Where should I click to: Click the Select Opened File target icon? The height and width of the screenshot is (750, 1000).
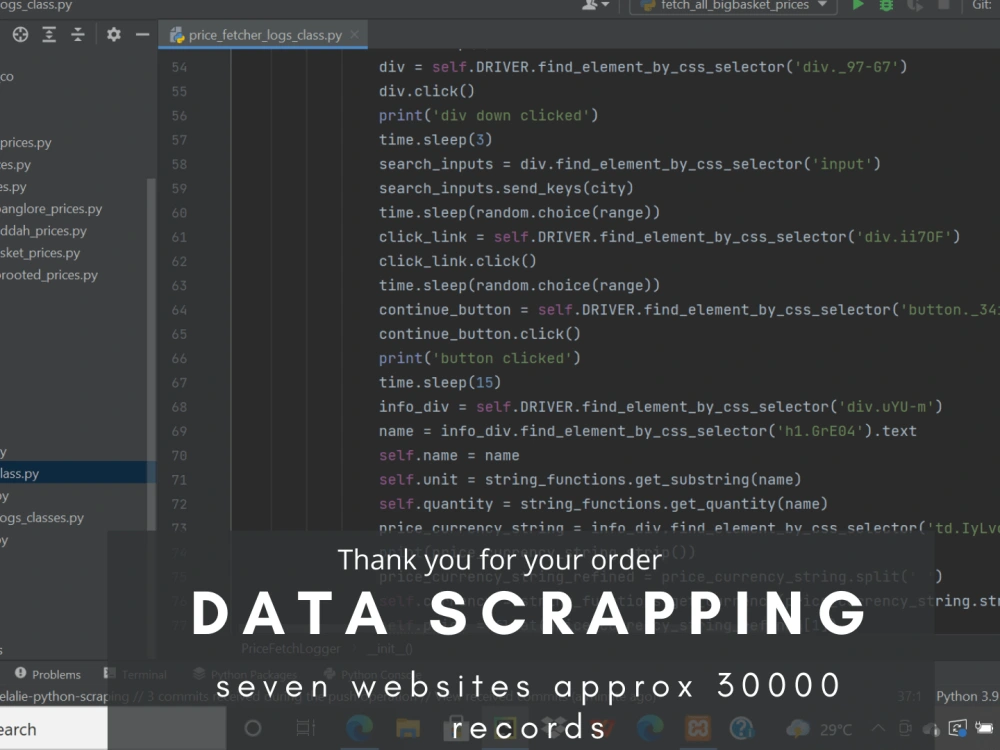click(20, 34)
